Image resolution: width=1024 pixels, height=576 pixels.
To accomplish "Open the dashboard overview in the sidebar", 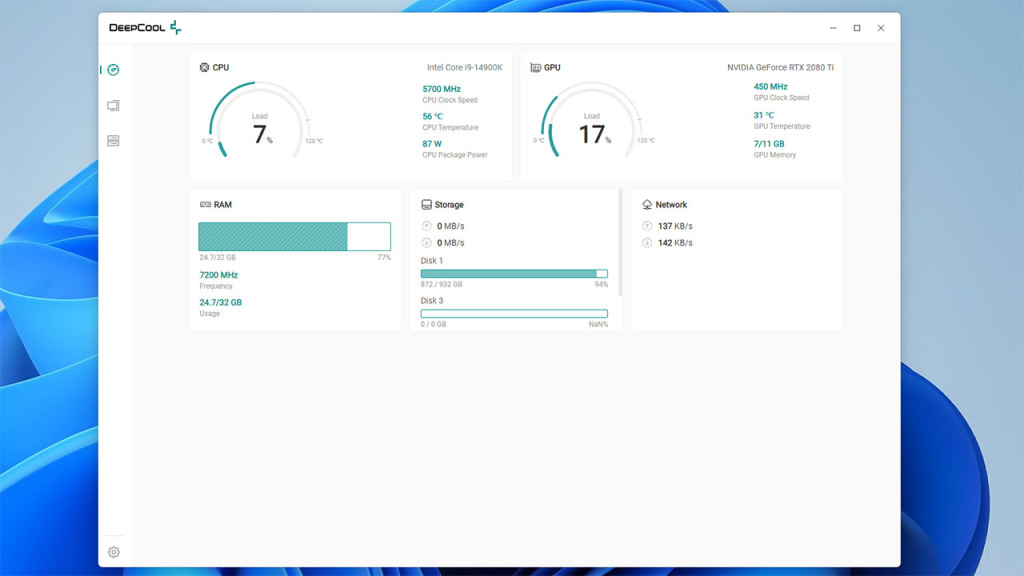I will [x=113, y=70].
